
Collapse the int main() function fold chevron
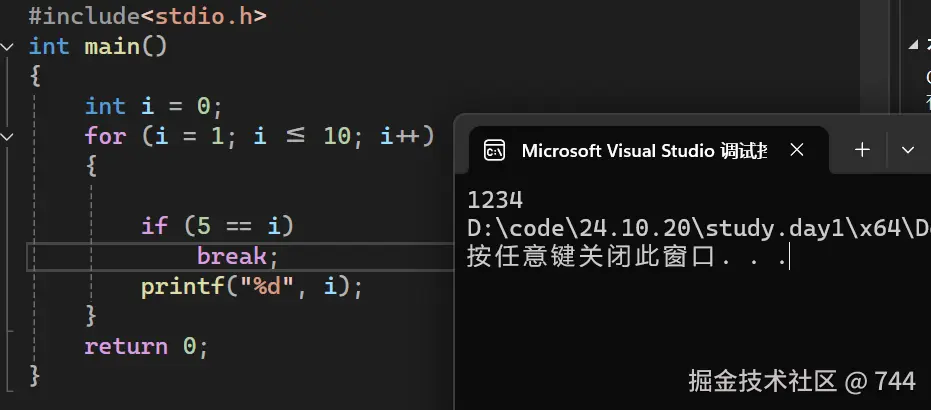(x=7, y=47)
